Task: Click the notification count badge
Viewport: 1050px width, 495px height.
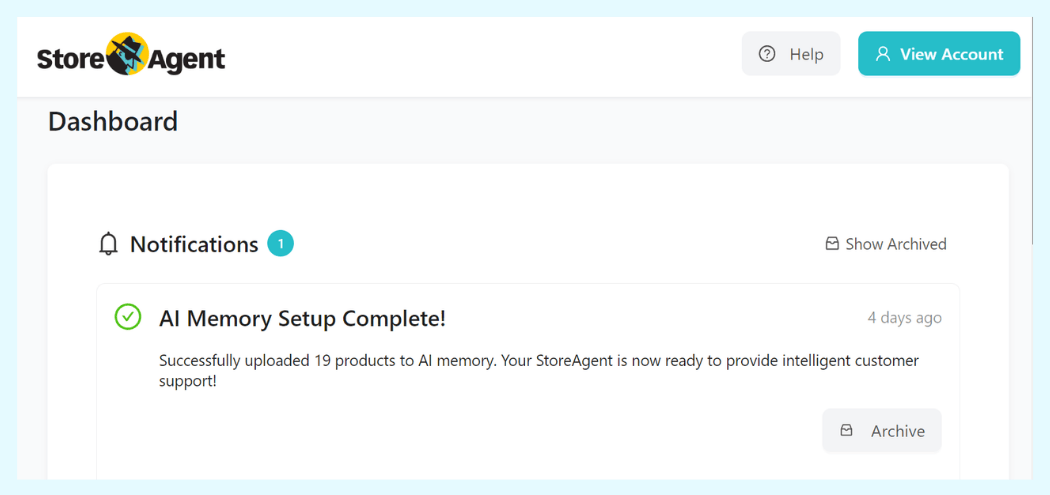Action: (x=281, y=244)
